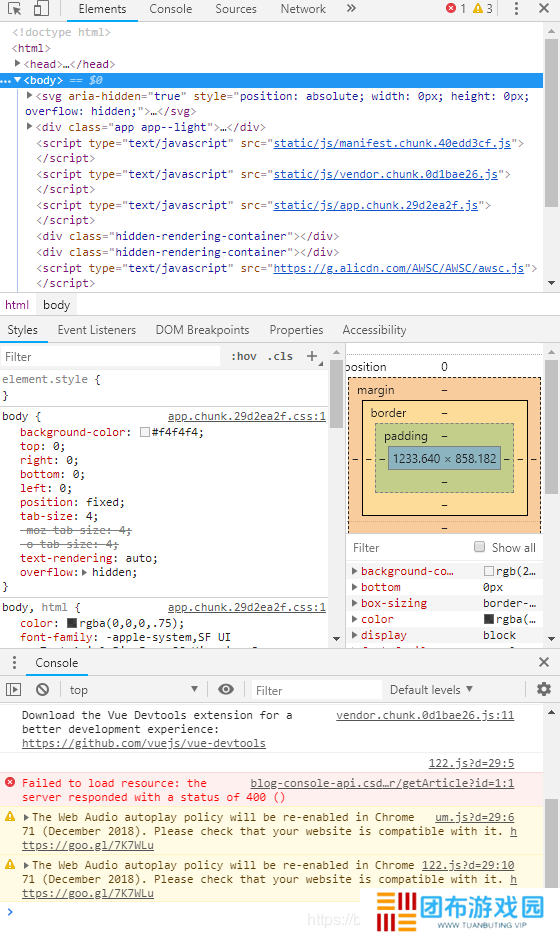The image size is (560, 938).
Task: Toggle the .cls class editor
Action: (x=280, y=357)
